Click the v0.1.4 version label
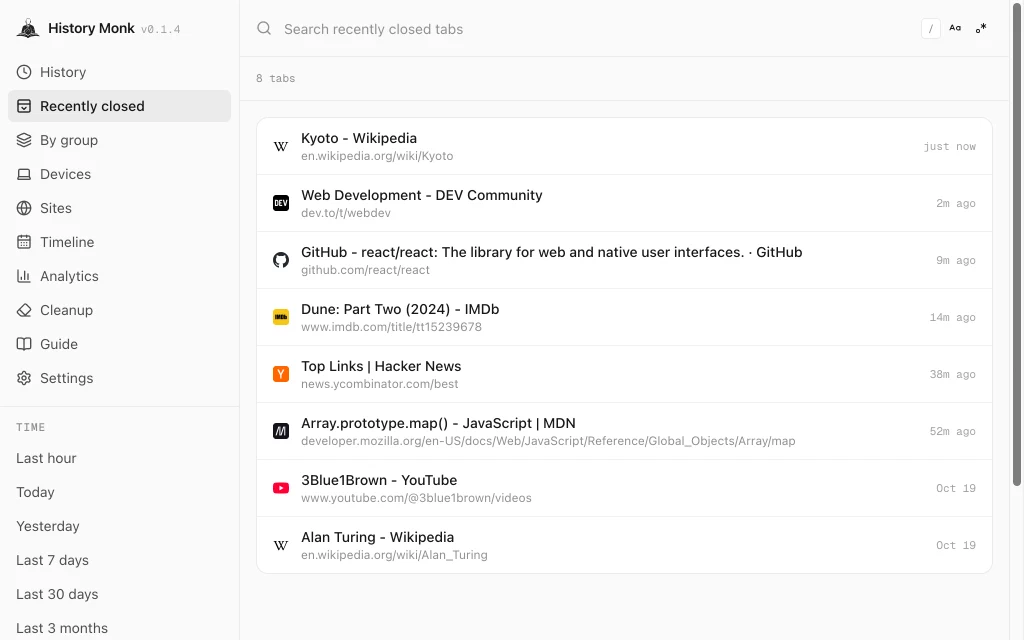Screen dimensions: 1024x640 pos(161,29)
